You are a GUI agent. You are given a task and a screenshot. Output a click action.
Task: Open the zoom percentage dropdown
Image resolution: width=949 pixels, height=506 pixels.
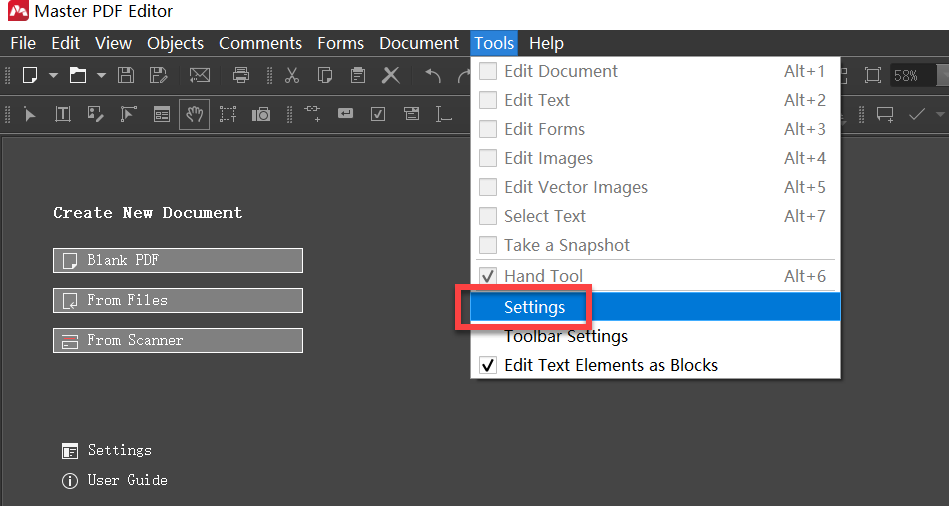point(941,75)
